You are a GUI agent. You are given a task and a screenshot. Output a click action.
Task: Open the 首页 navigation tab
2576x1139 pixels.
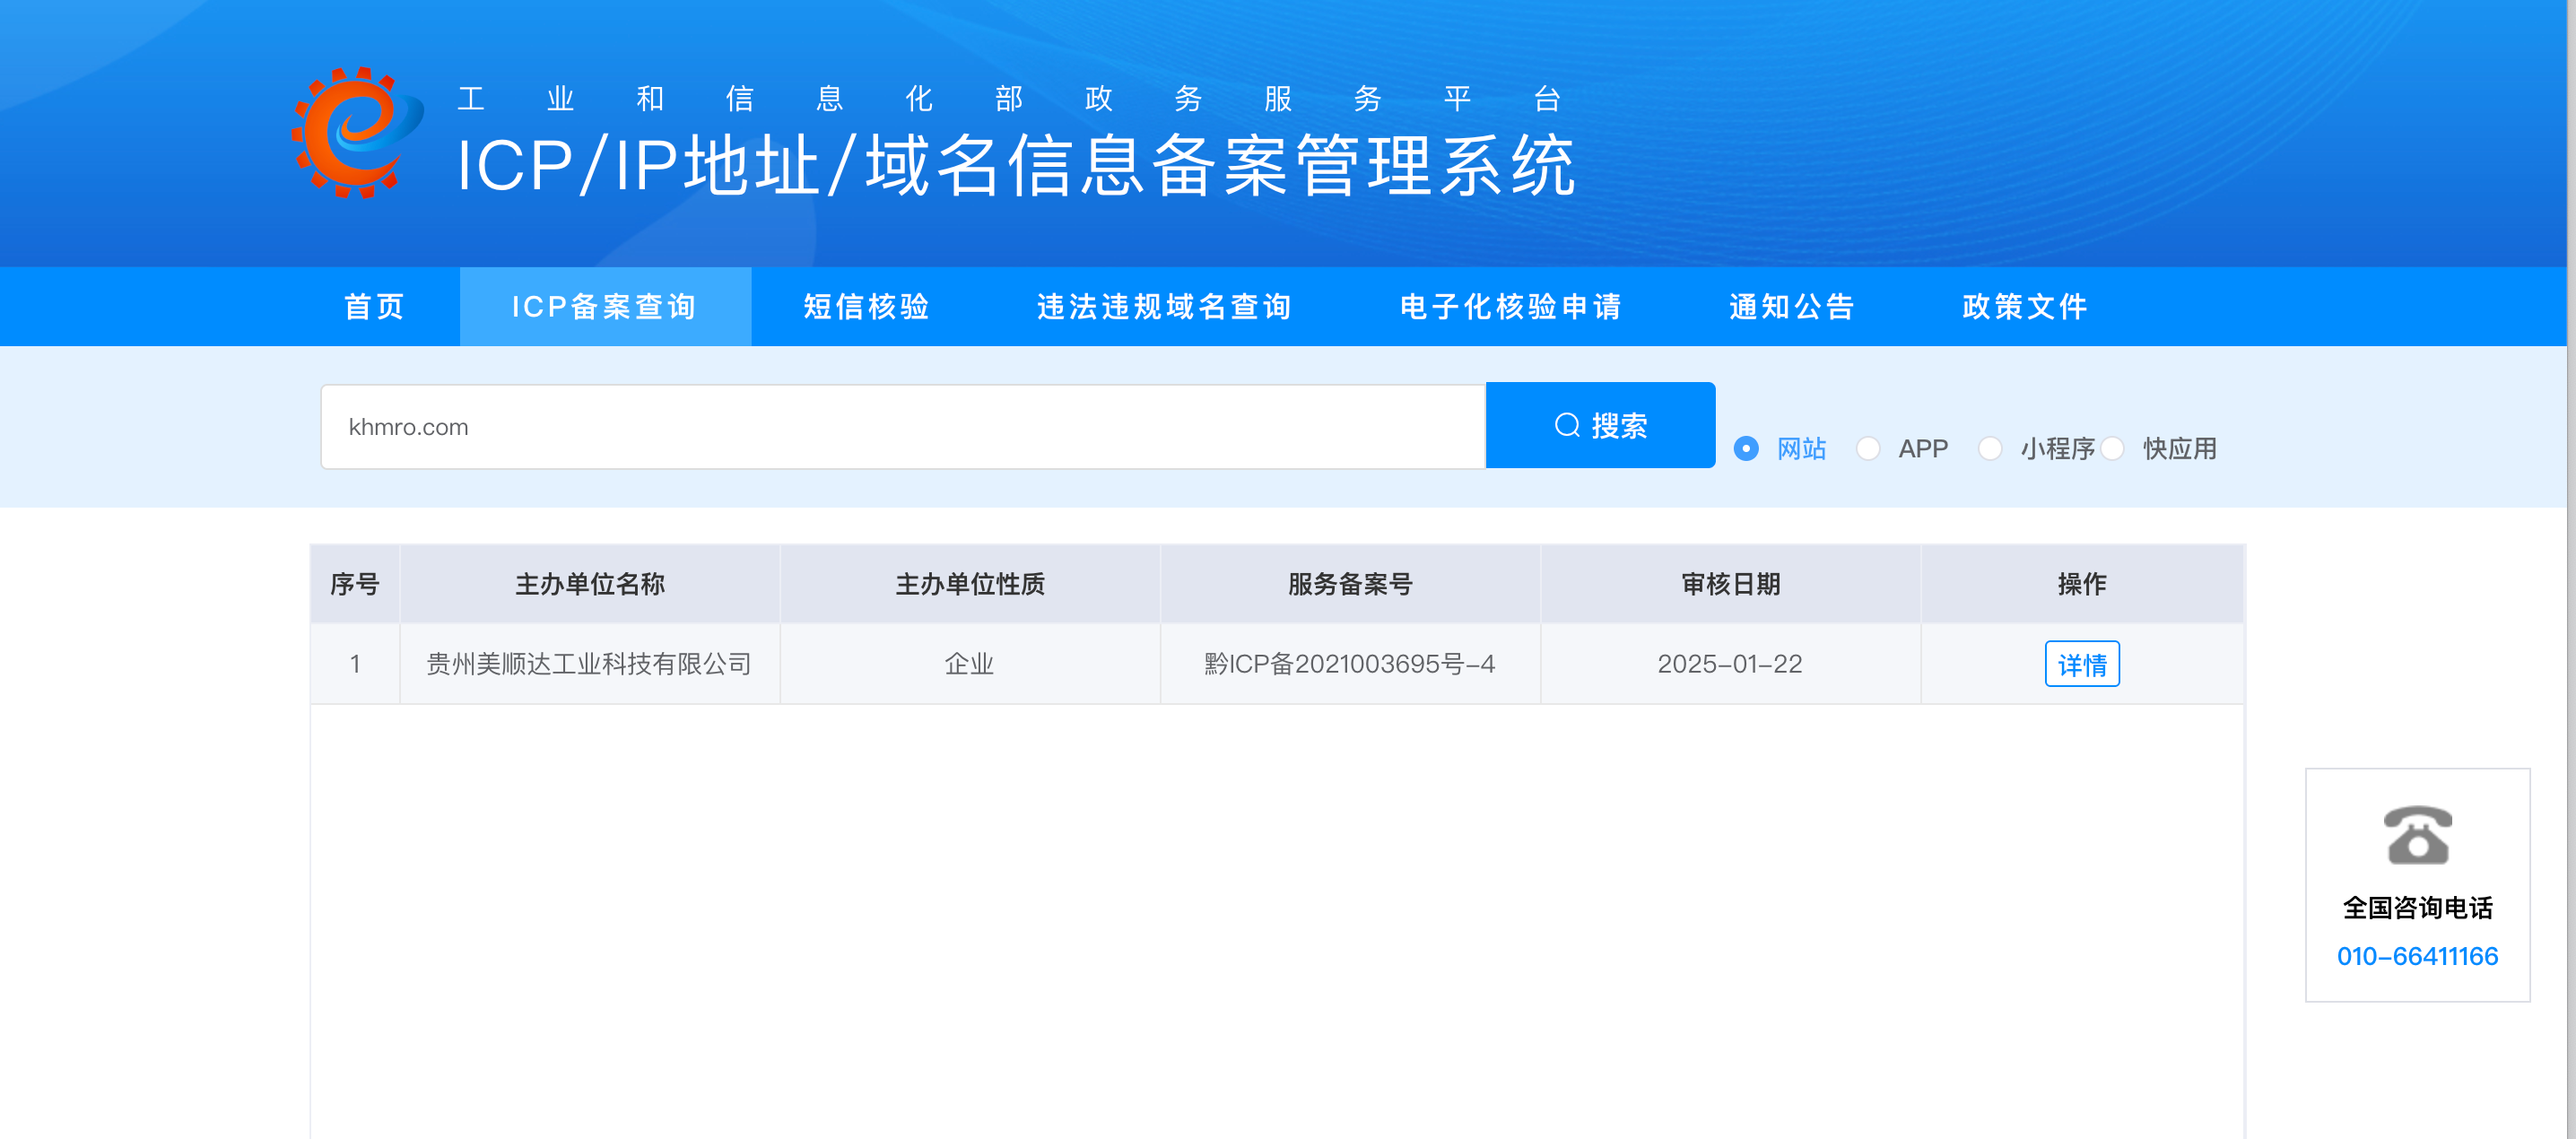point(375,306)
